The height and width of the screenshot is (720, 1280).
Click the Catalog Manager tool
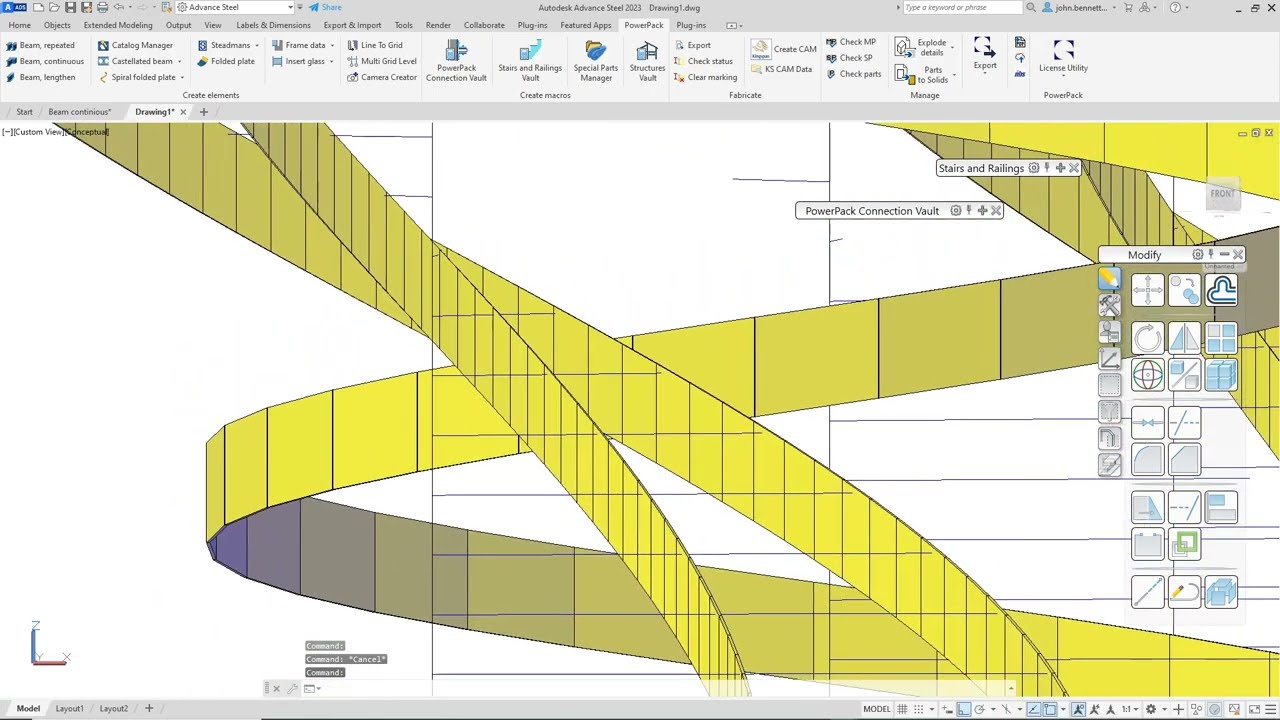point(135,45)
